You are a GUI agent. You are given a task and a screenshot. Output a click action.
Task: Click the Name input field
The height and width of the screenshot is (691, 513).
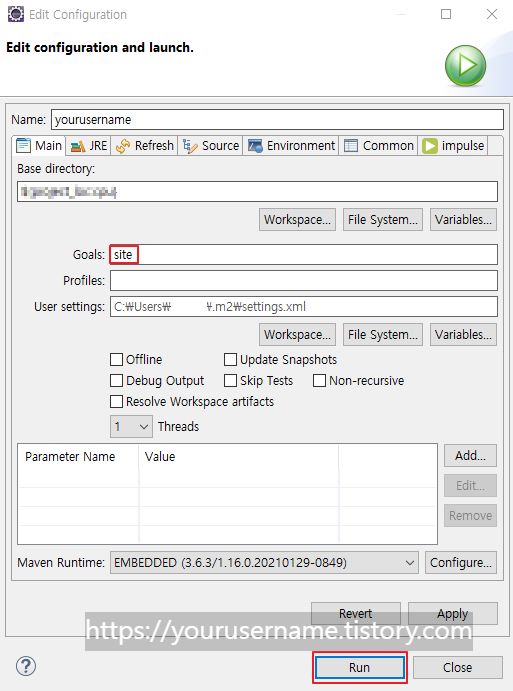(x=277, y=119)
